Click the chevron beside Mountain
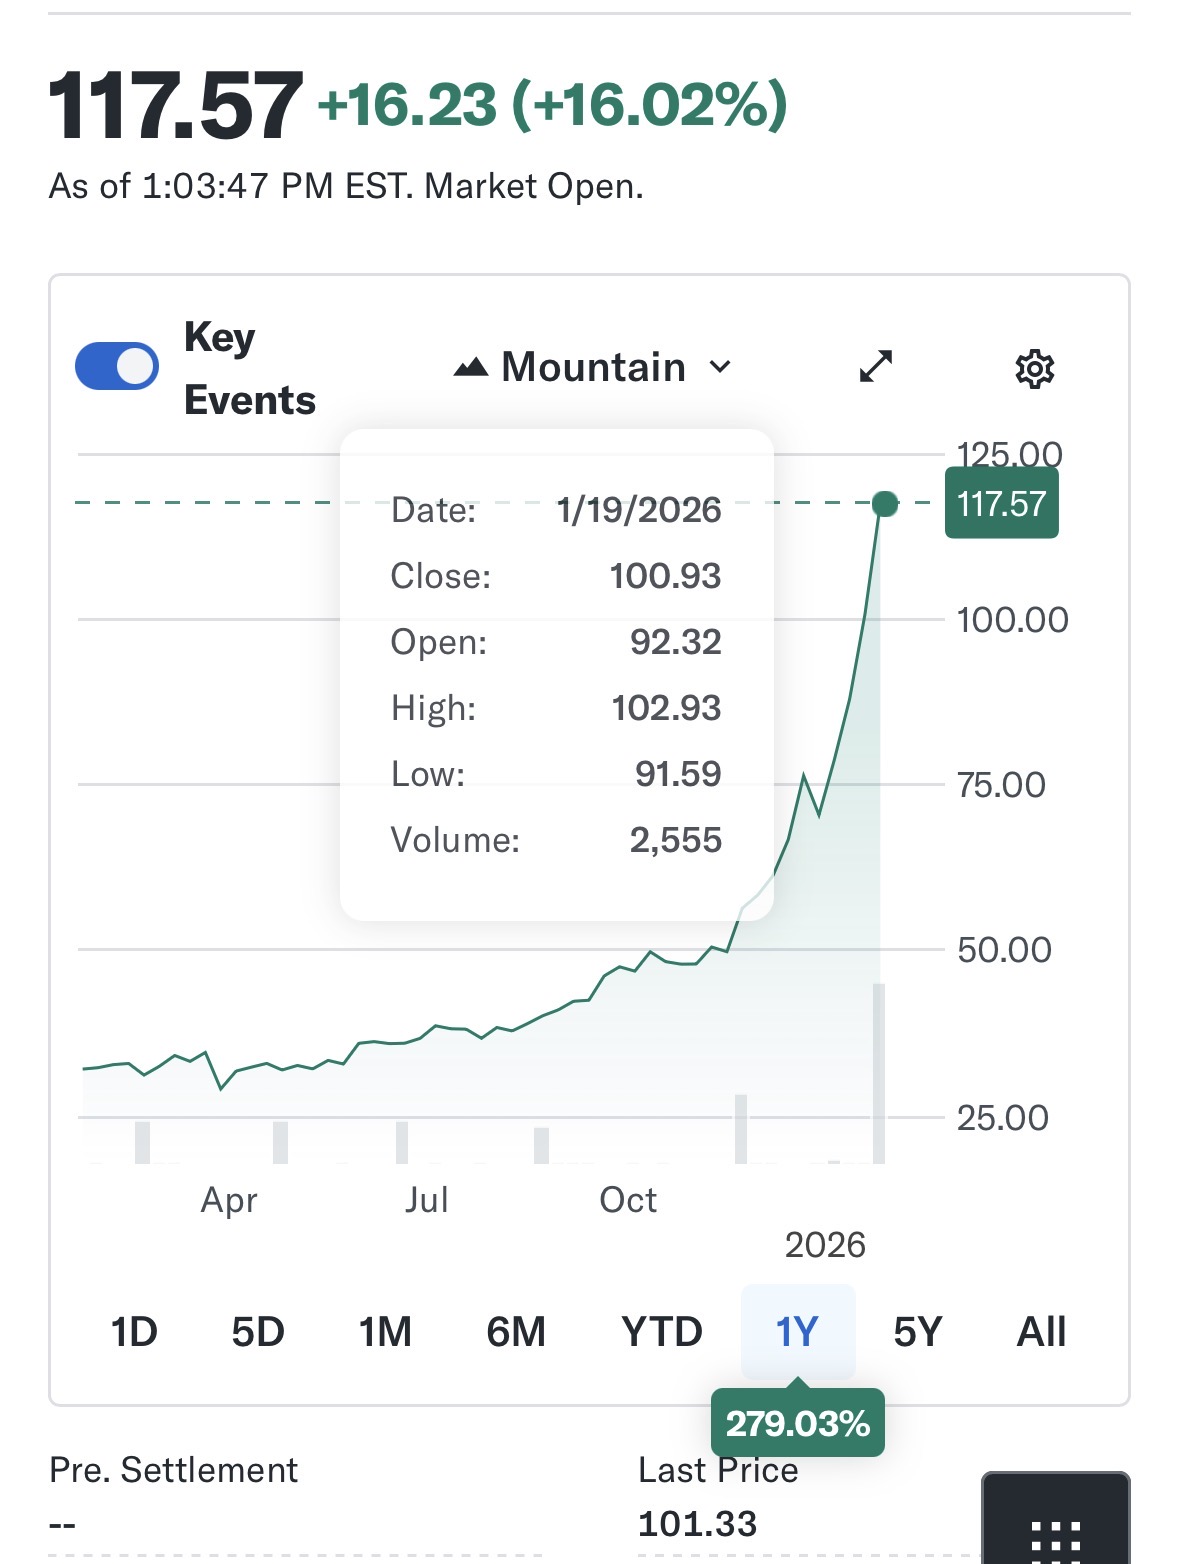 (x=720, y=367)
